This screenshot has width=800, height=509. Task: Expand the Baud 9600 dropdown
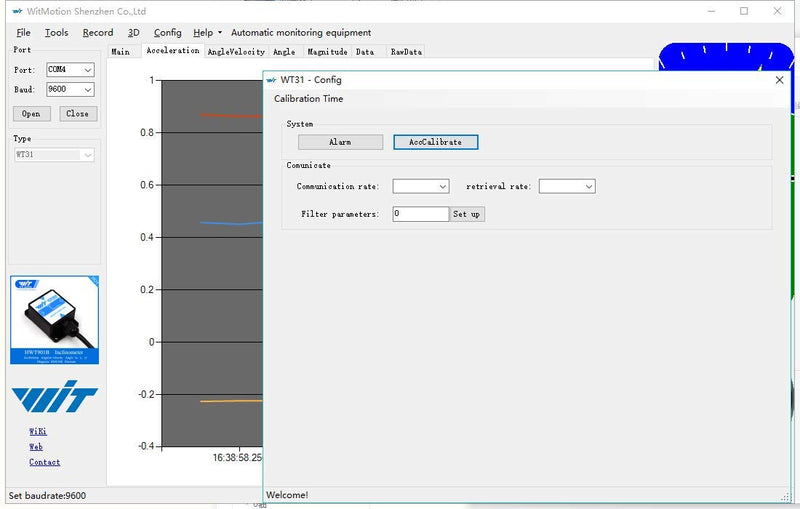[88, 89]
